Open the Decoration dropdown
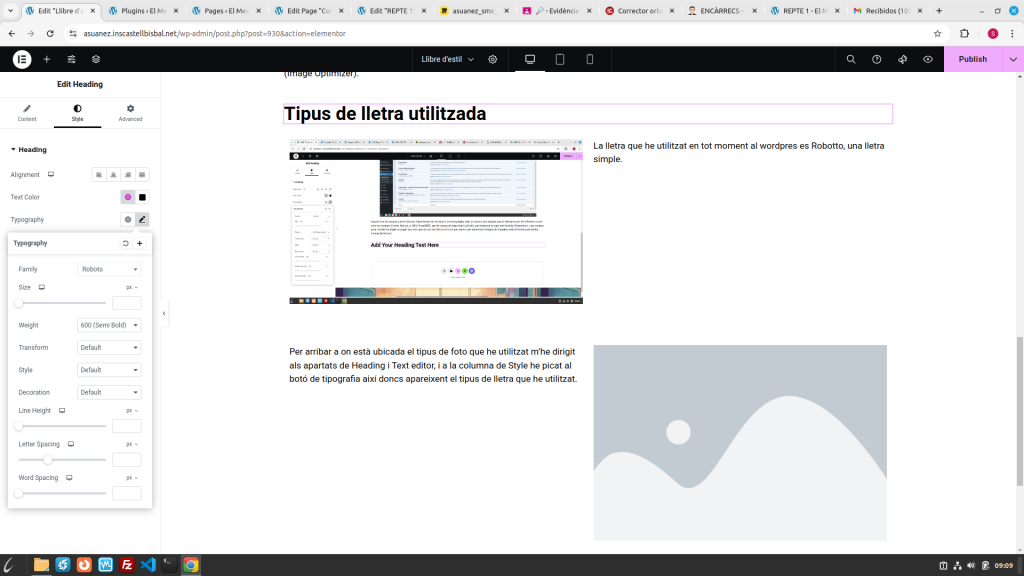The image size is (1024, 576). (109, 392)
